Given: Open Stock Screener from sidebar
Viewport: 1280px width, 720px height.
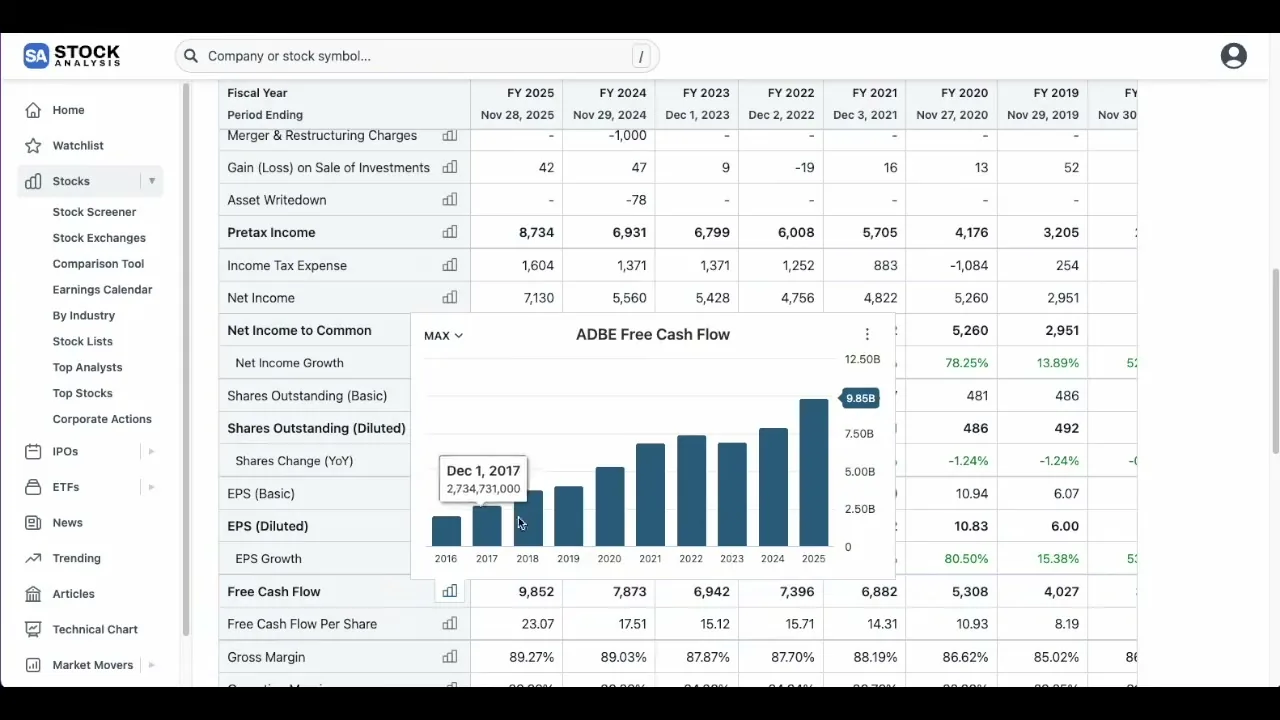Looking at the screenshot, I should pyautogui.click(x=94, y=212).
